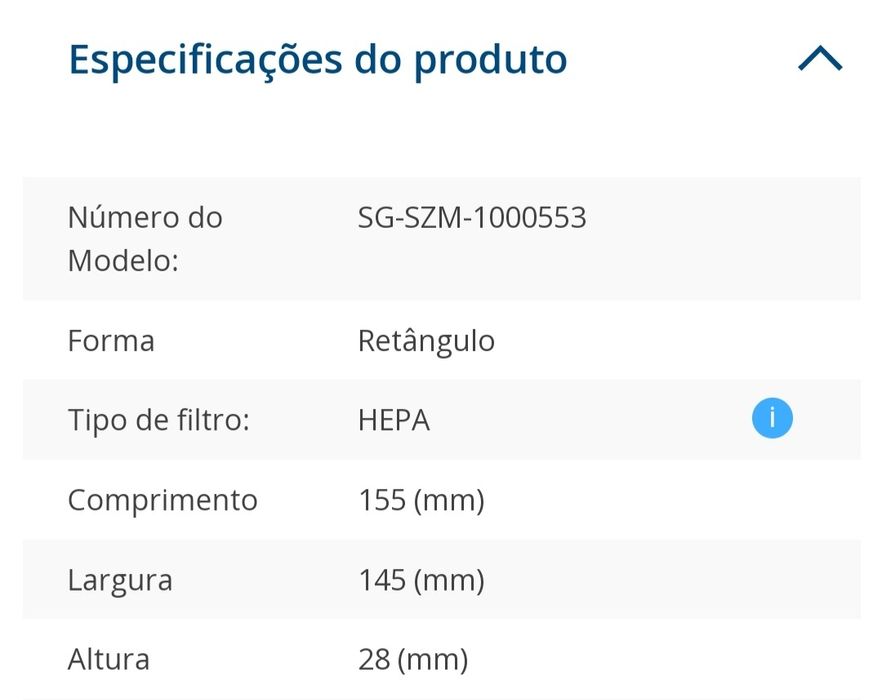Viewport: 882px width, 700px height.
Task: Click the Largura label
Action: (120, 580)
